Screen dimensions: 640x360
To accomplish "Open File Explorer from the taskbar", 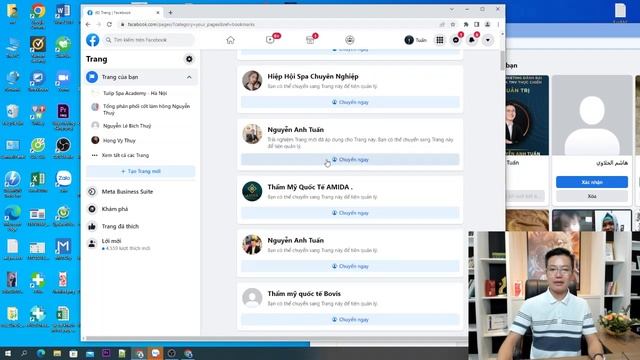I will tap(57, 353).
